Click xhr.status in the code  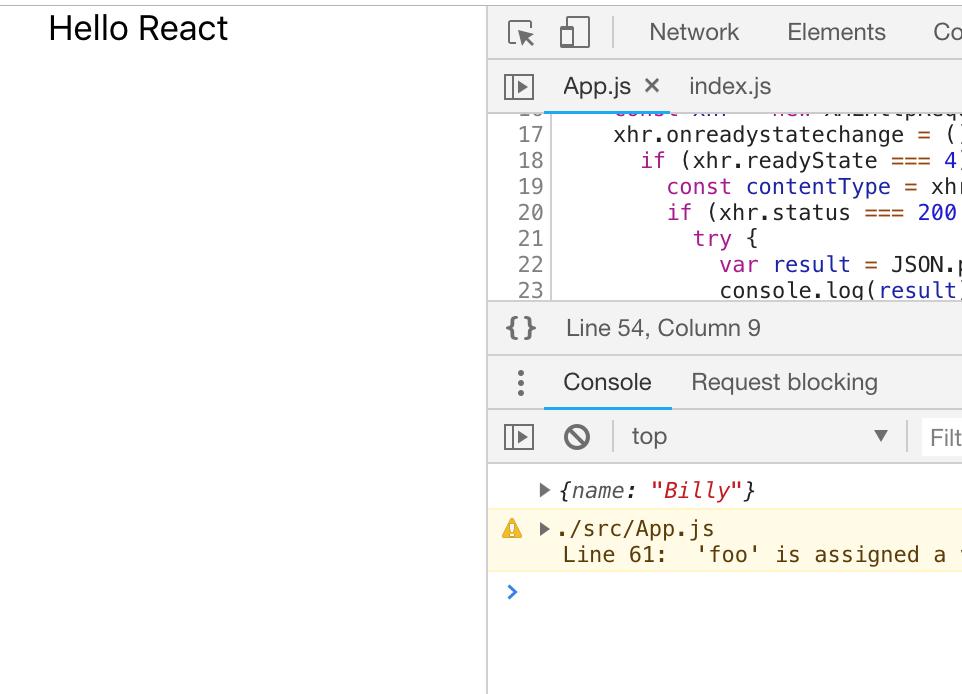[784, 212]
